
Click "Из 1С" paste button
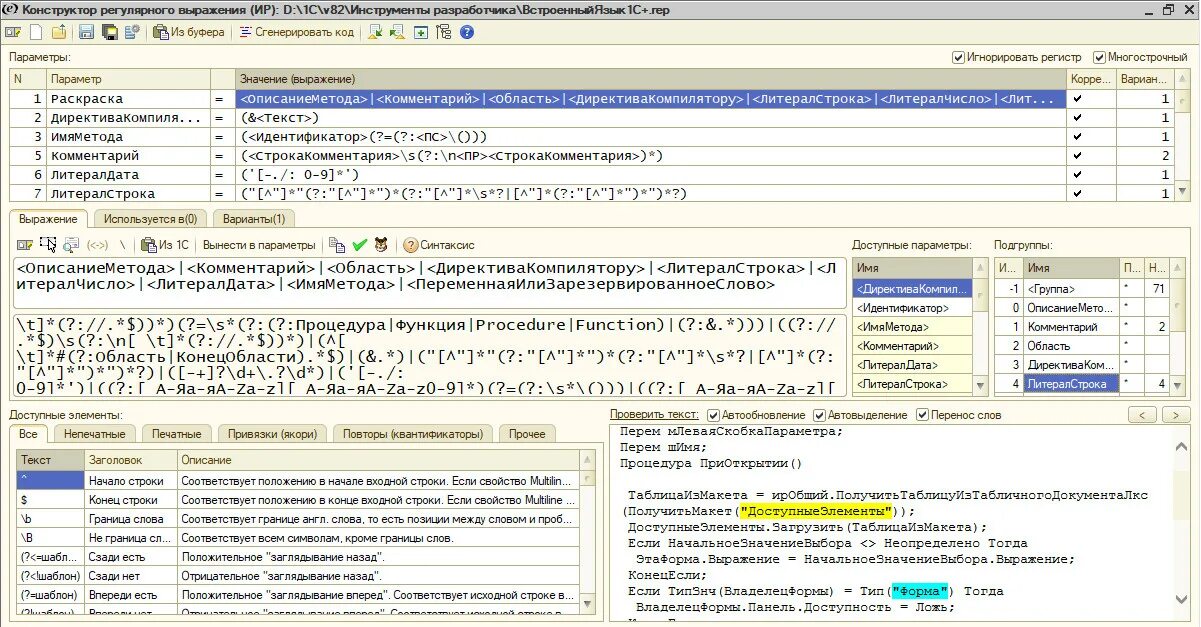(x=166, y=245)
